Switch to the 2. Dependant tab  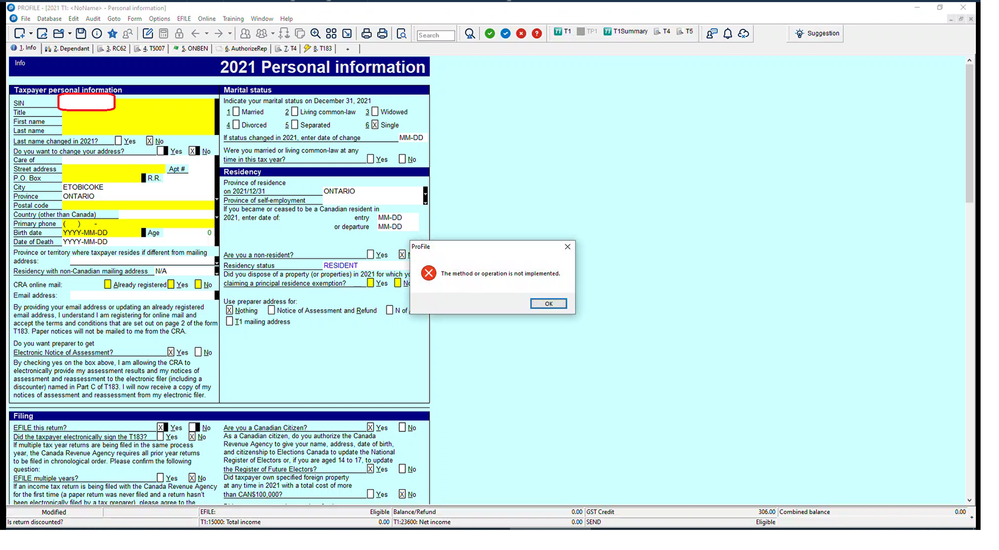click(x=67, y=48)
